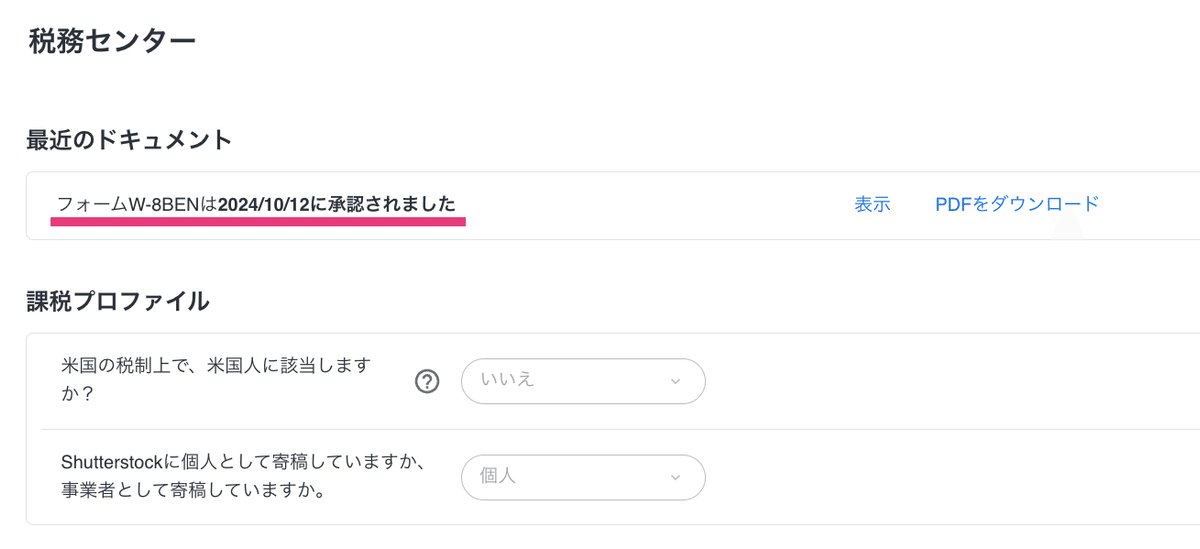1200x549 pixels.
Task: Select the フォームW-8BEN approval message text
Action: tap(256, 204)
